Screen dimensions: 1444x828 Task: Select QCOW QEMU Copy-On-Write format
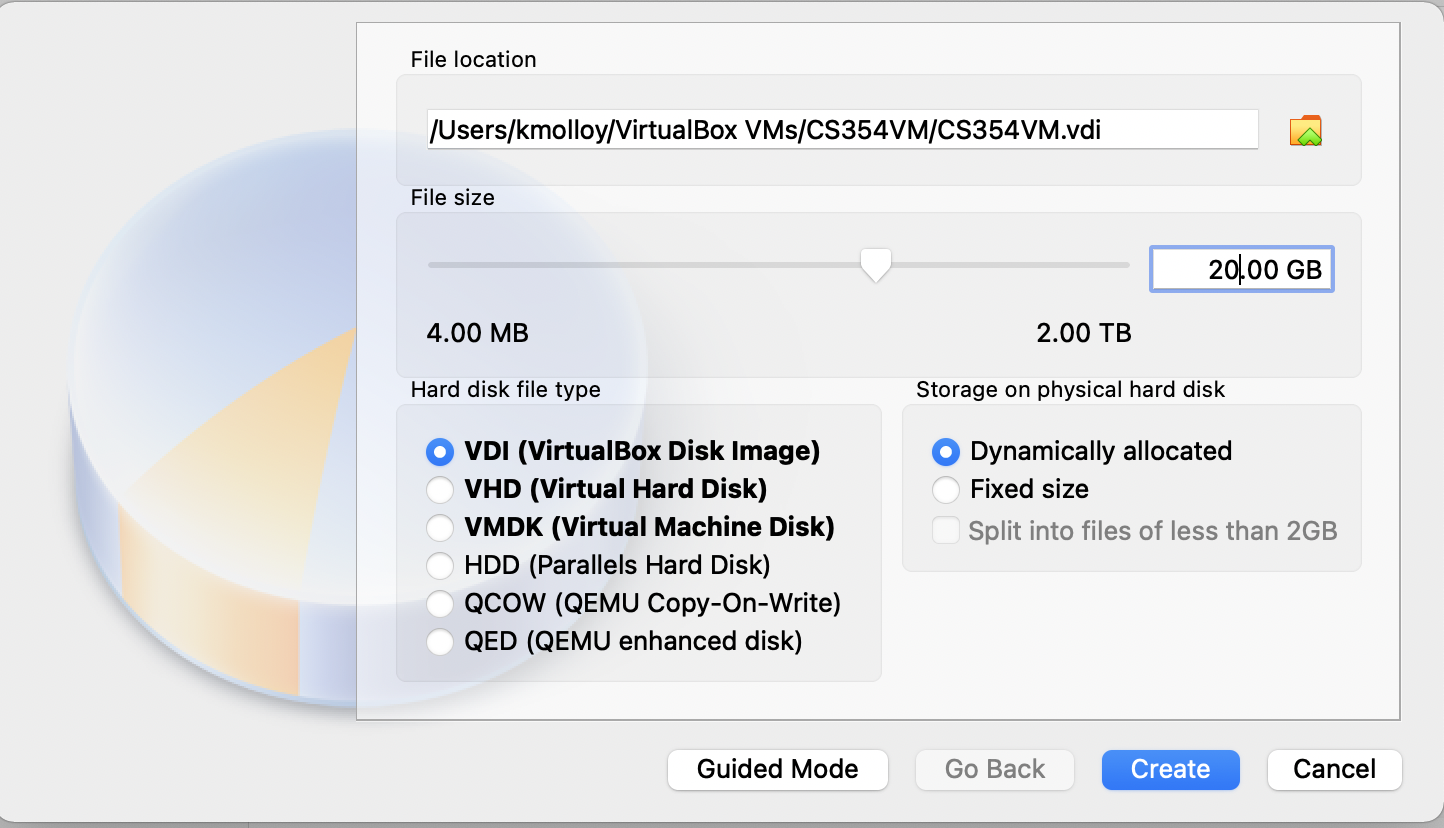tap(440, 603)
